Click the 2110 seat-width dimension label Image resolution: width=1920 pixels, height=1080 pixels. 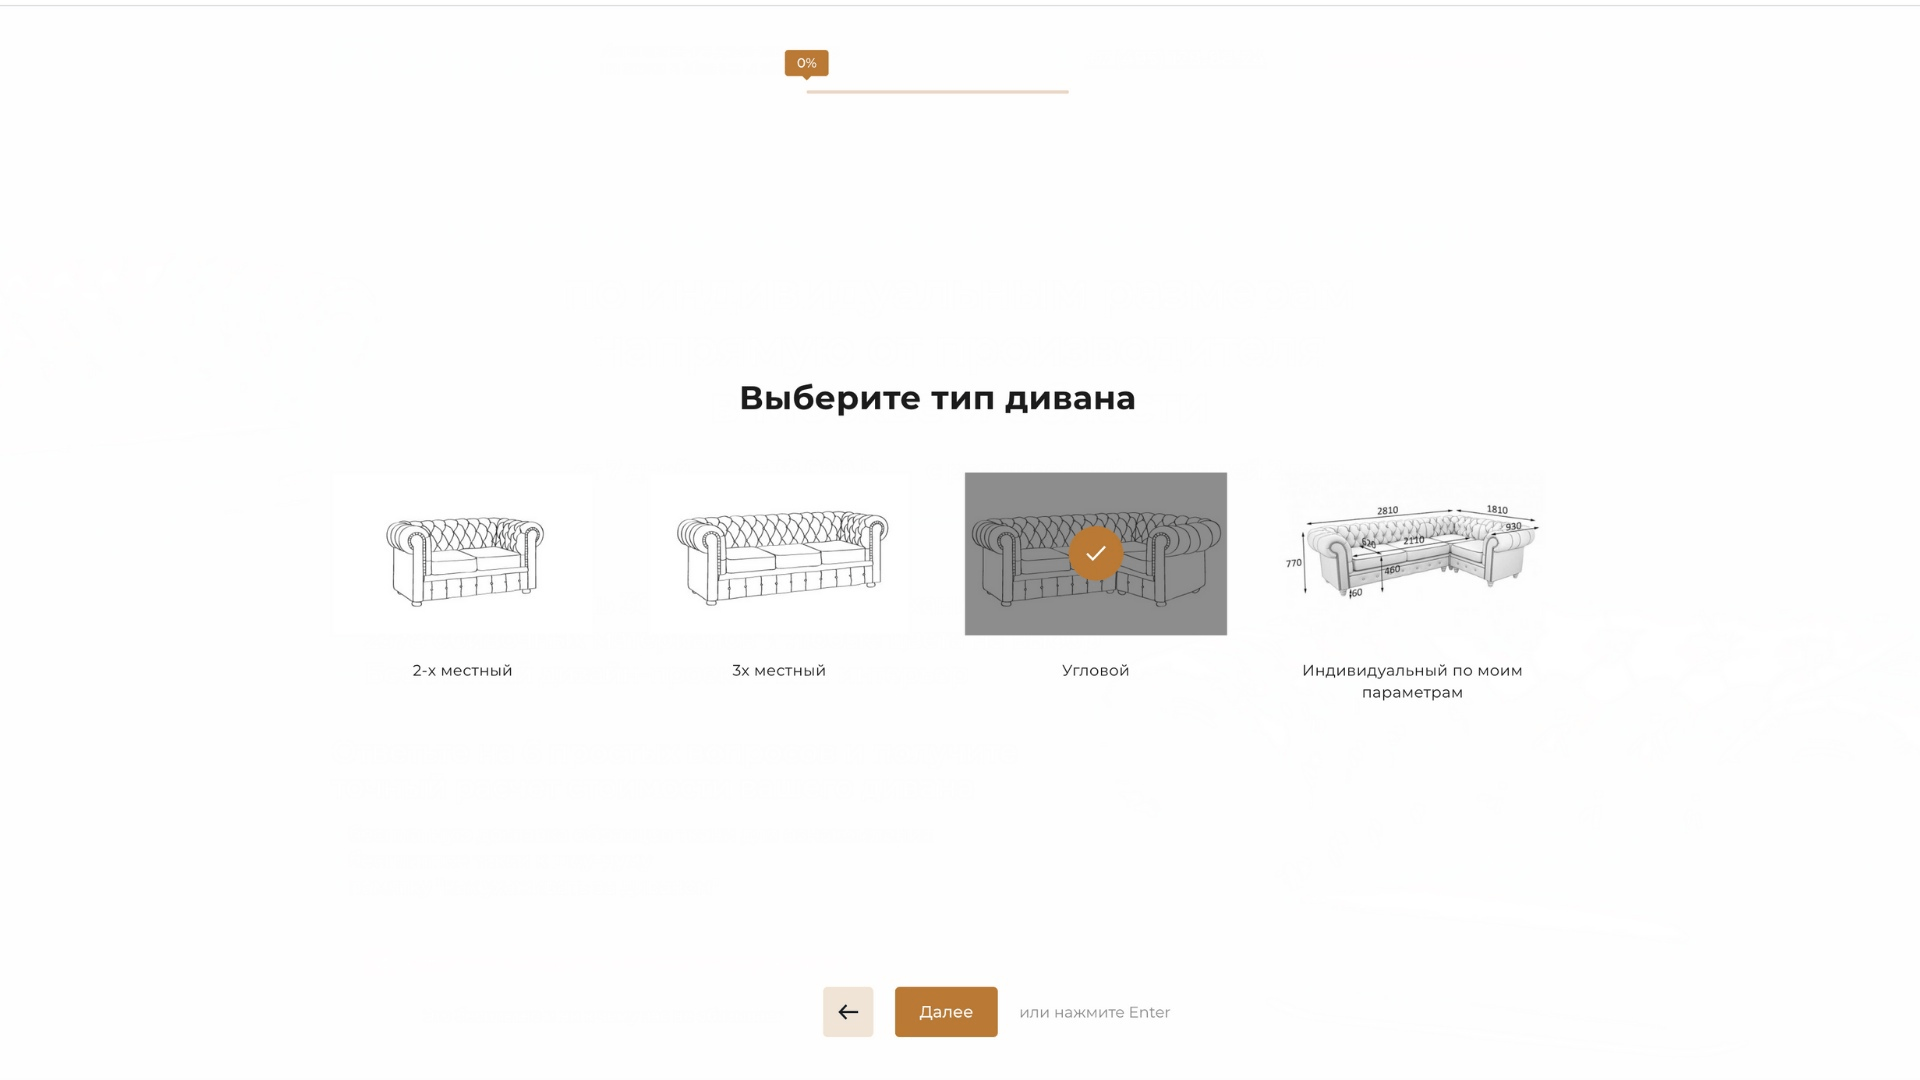point(1413,540)
